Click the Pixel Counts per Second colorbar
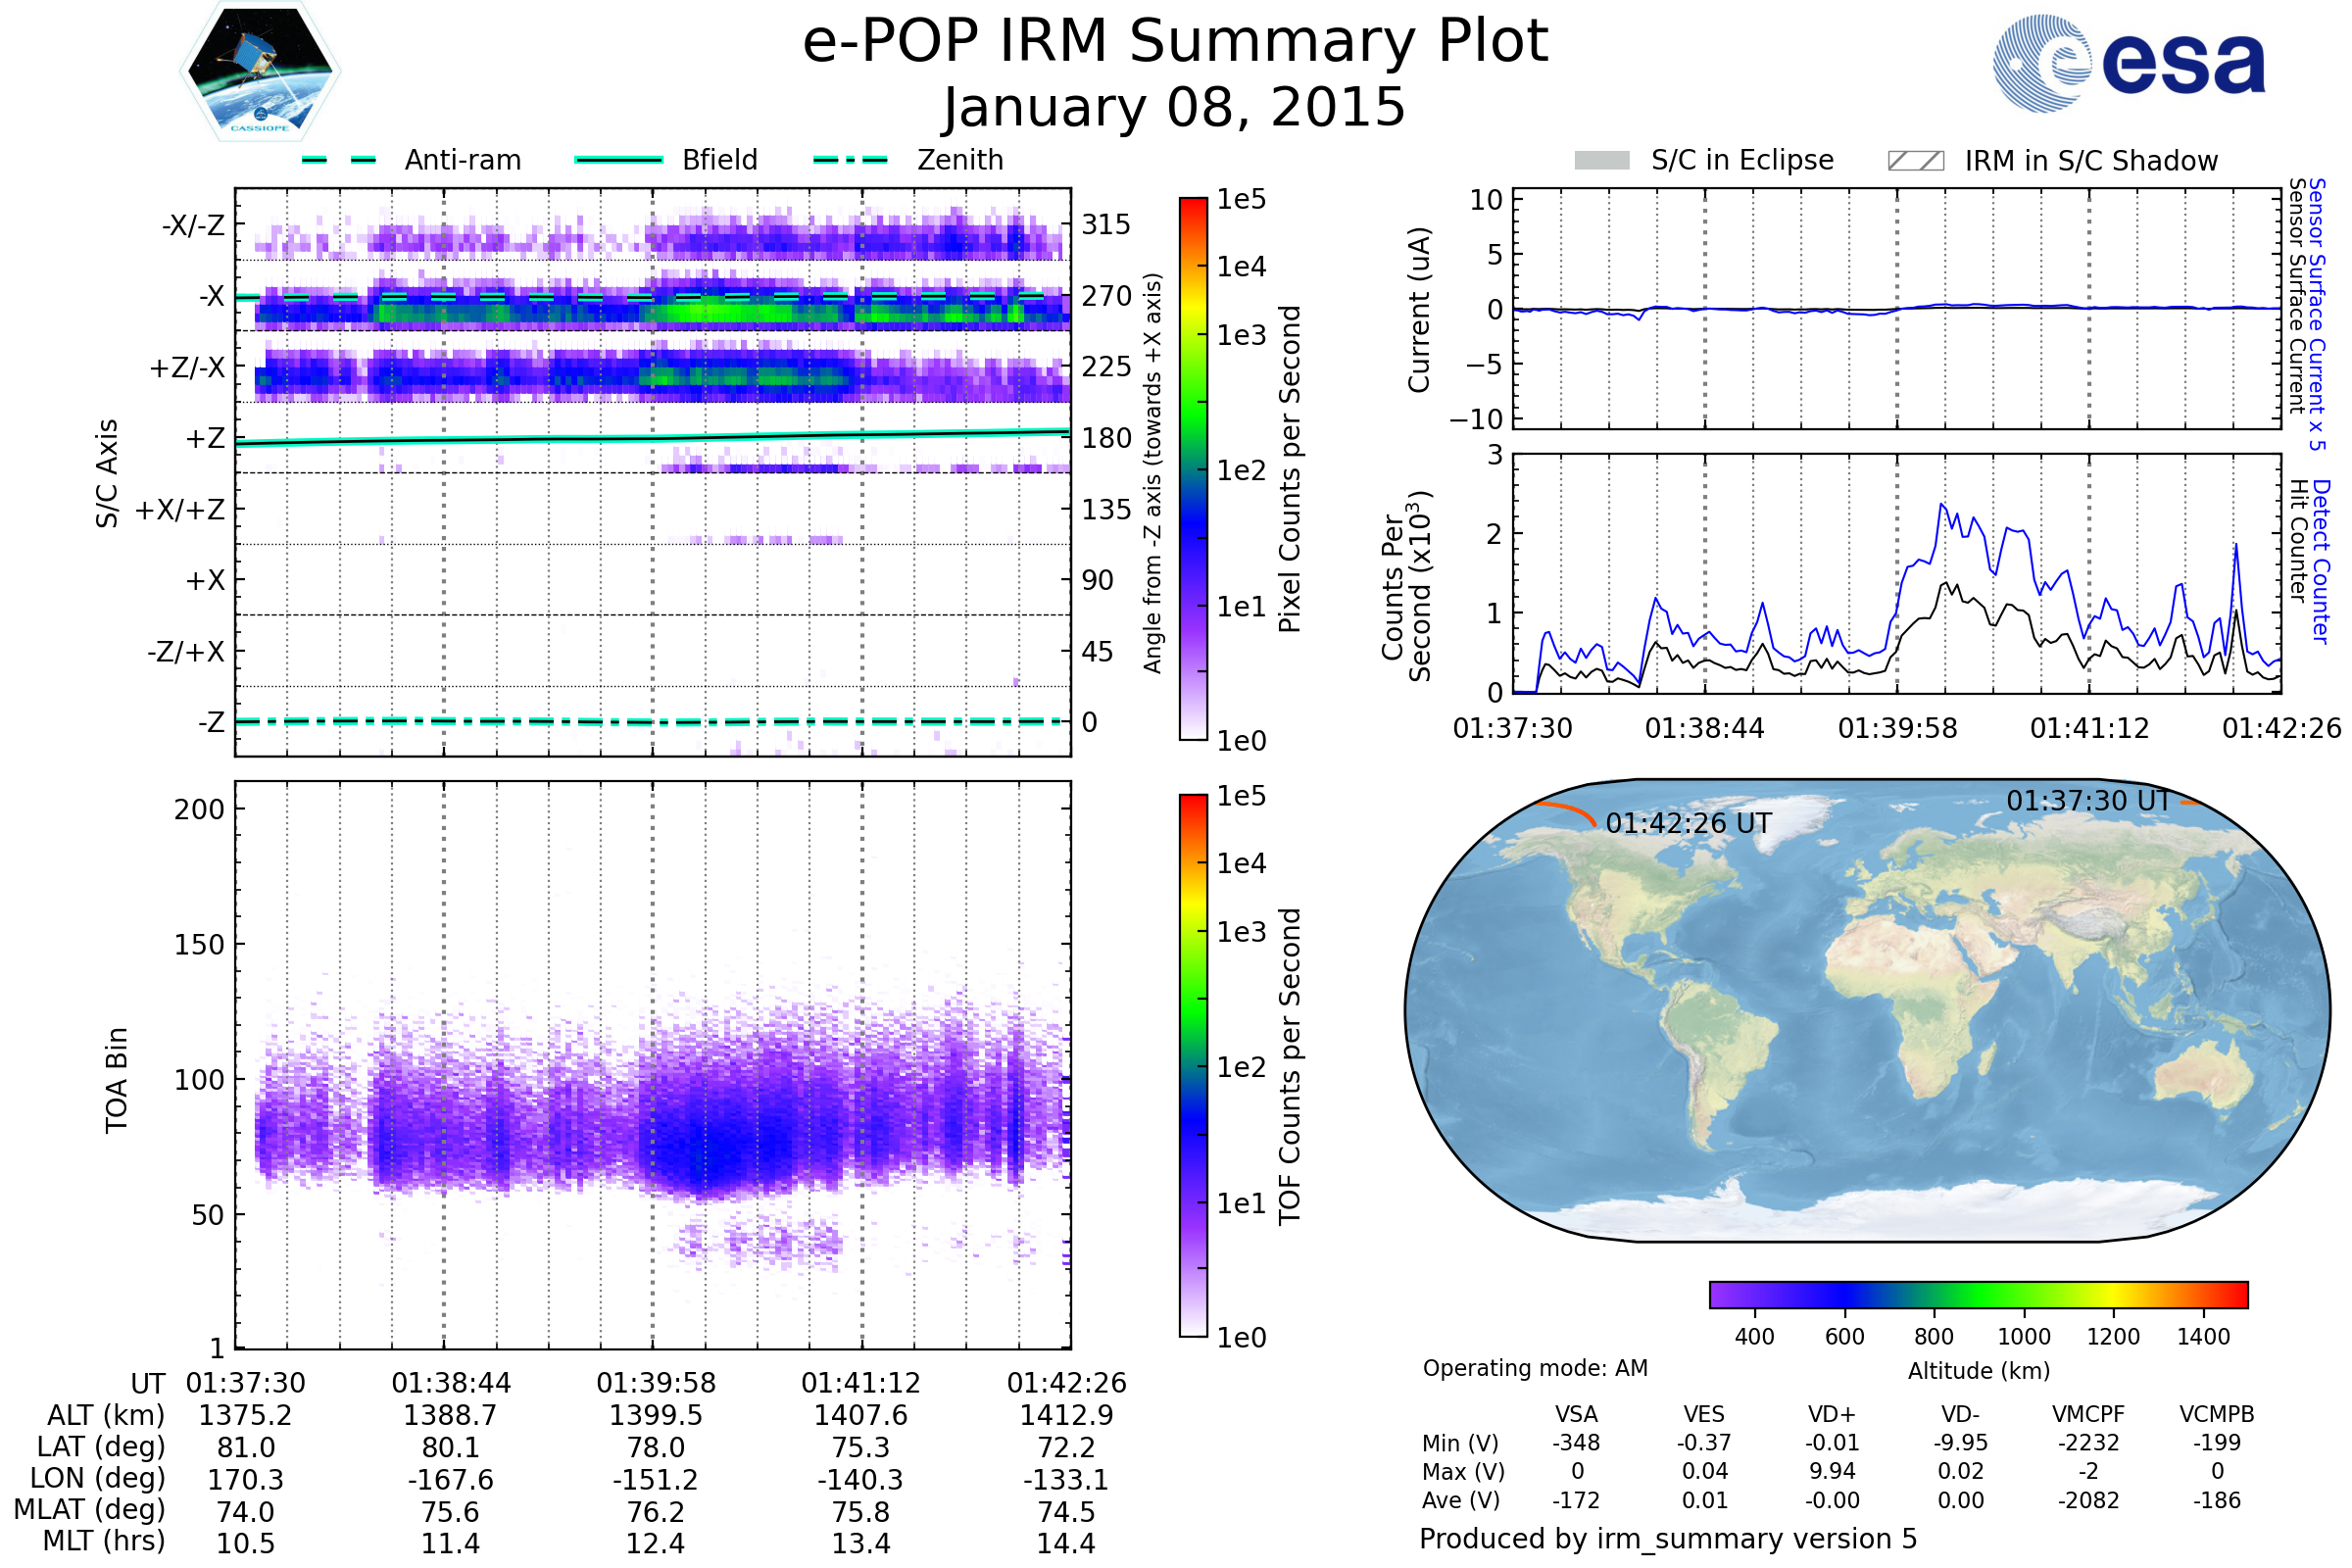The width and height of the screenshot is (2352, 1568). tap(1193, 468)
